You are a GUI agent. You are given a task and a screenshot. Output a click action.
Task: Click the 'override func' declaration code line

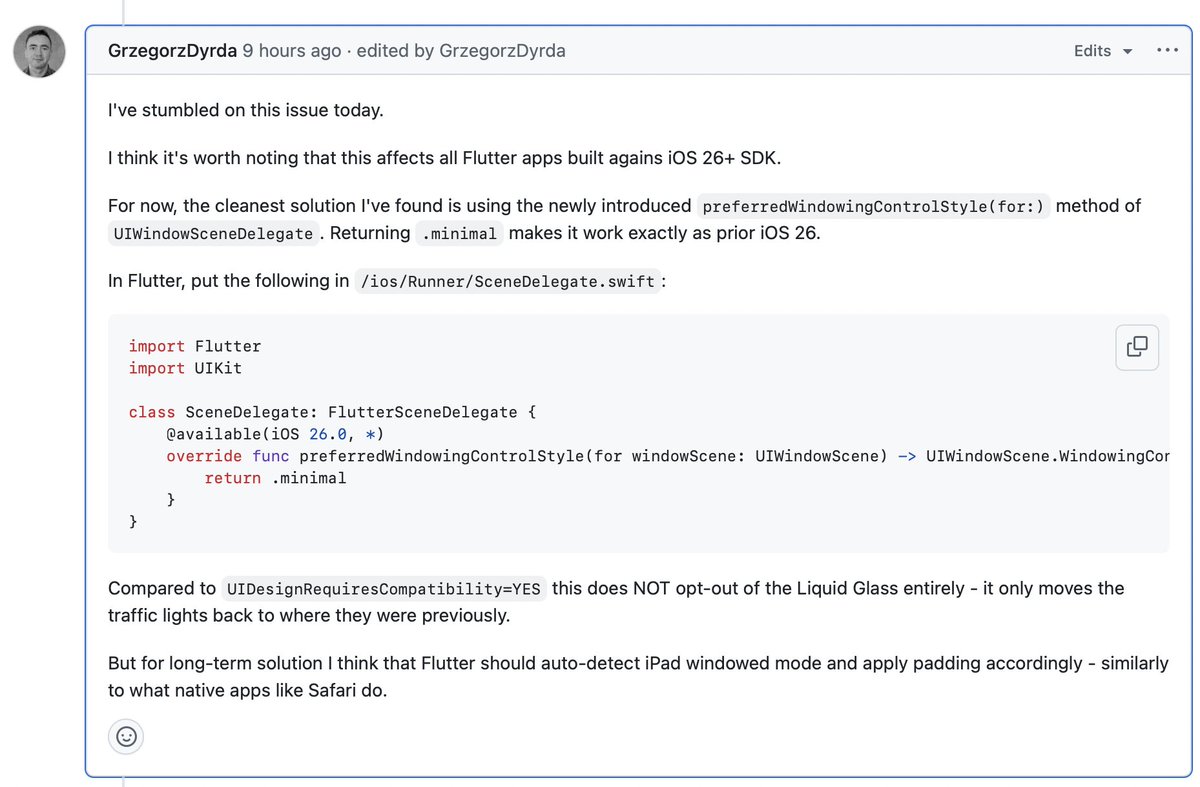click(x=667, y=456)
